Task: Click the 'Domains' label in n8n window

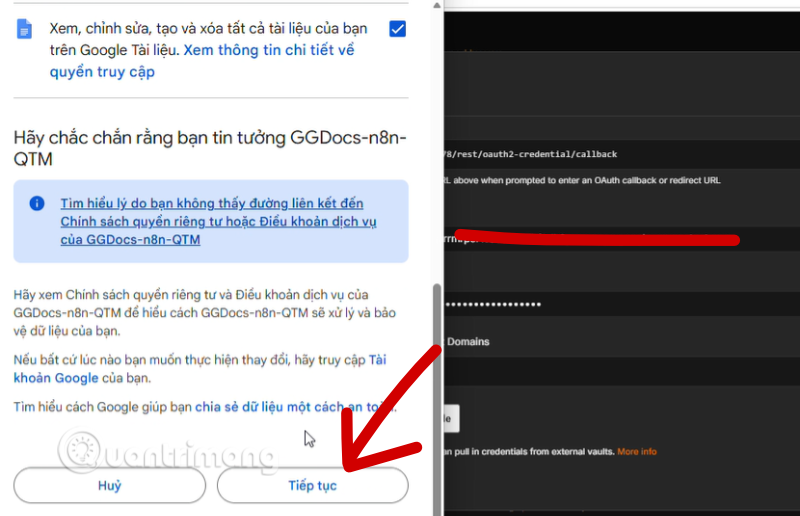Action: pyautogui.click(x=468, y=341)
